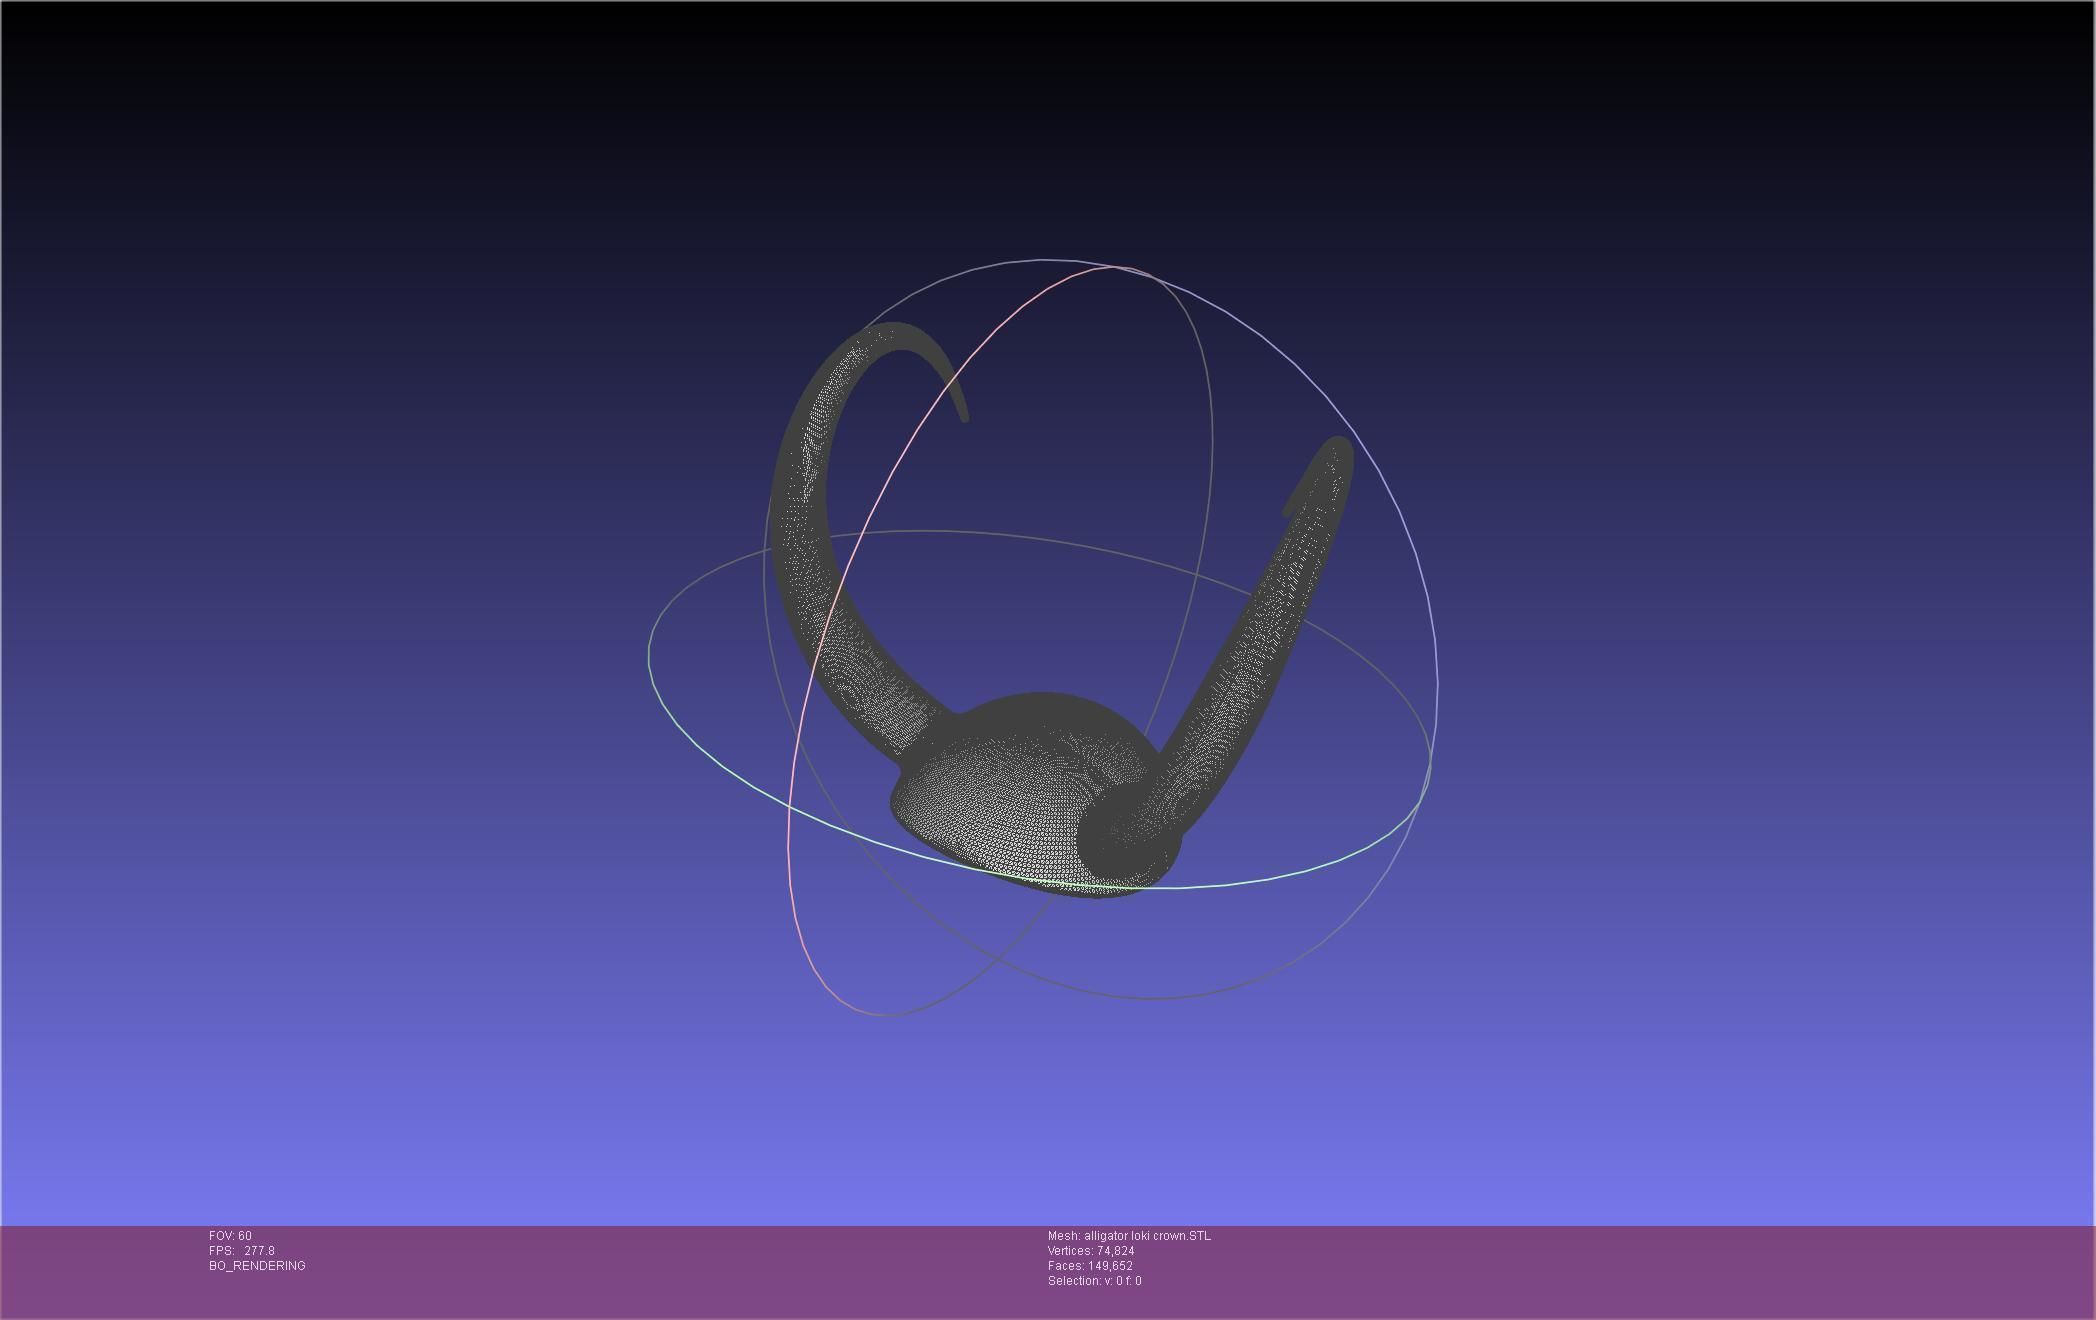Click the 'Vertices: 74,824' text
Screen dimensions: 2096x1320
[x=1091, y=1251]
